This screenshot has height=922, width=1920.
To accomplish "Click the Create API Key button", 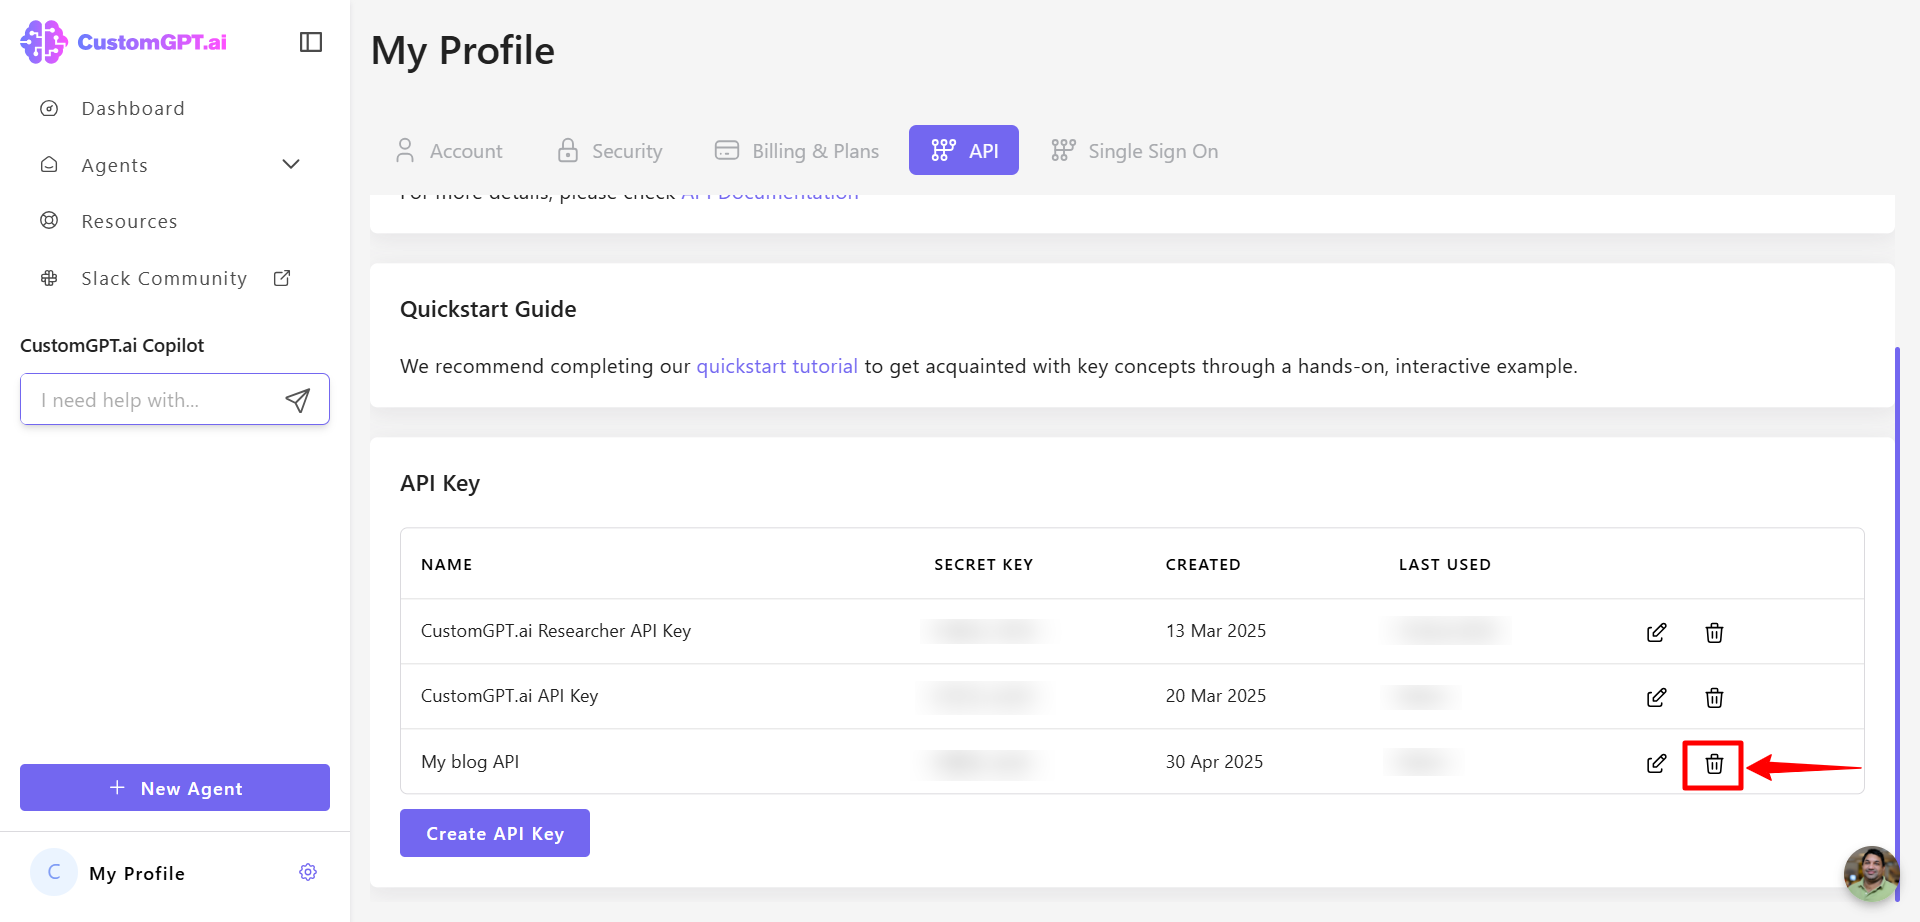I will pyautogui.click(x=495, y=834).
